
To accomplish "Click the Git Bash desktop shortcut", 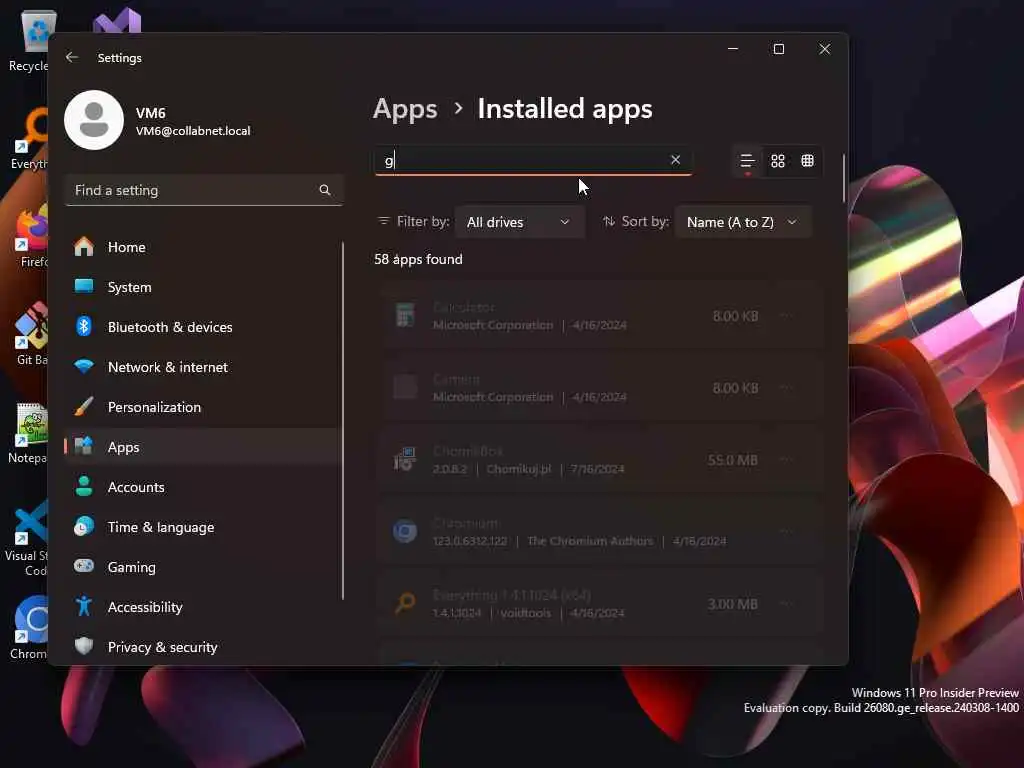I will [31, 334].
